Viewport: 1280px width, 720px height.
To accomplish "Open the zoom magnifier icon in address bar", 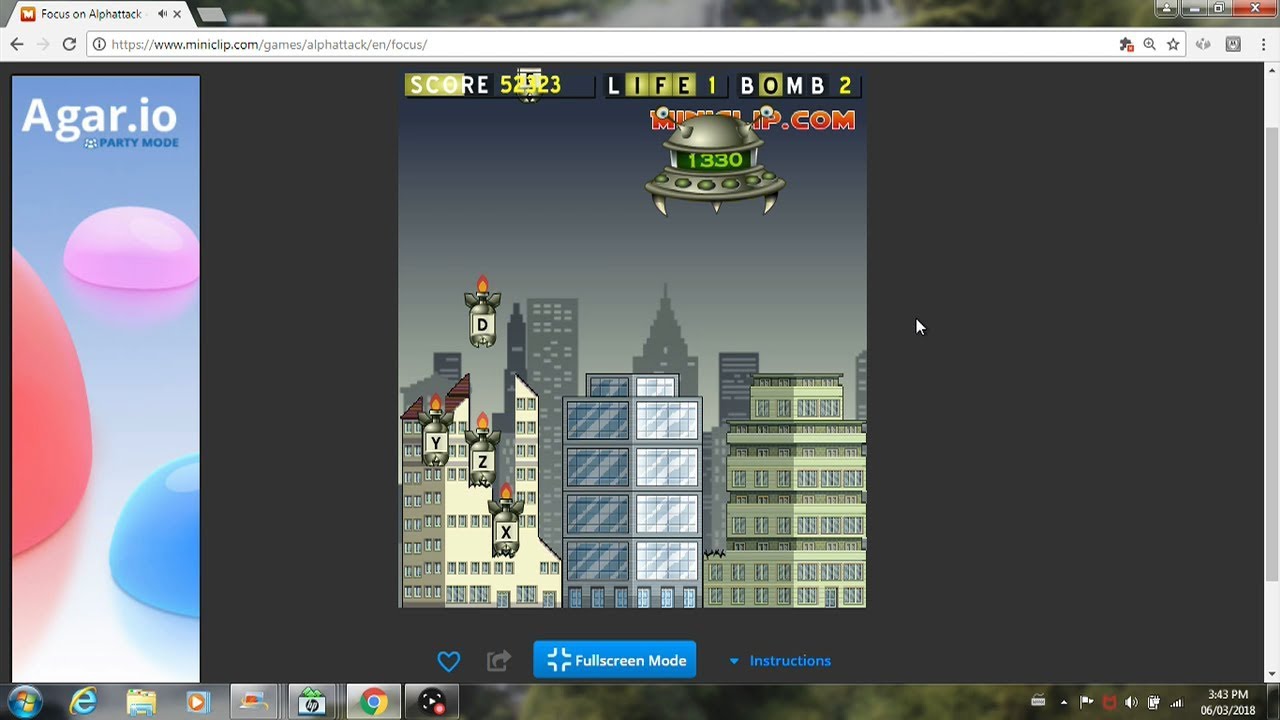I will point(1150,44).
